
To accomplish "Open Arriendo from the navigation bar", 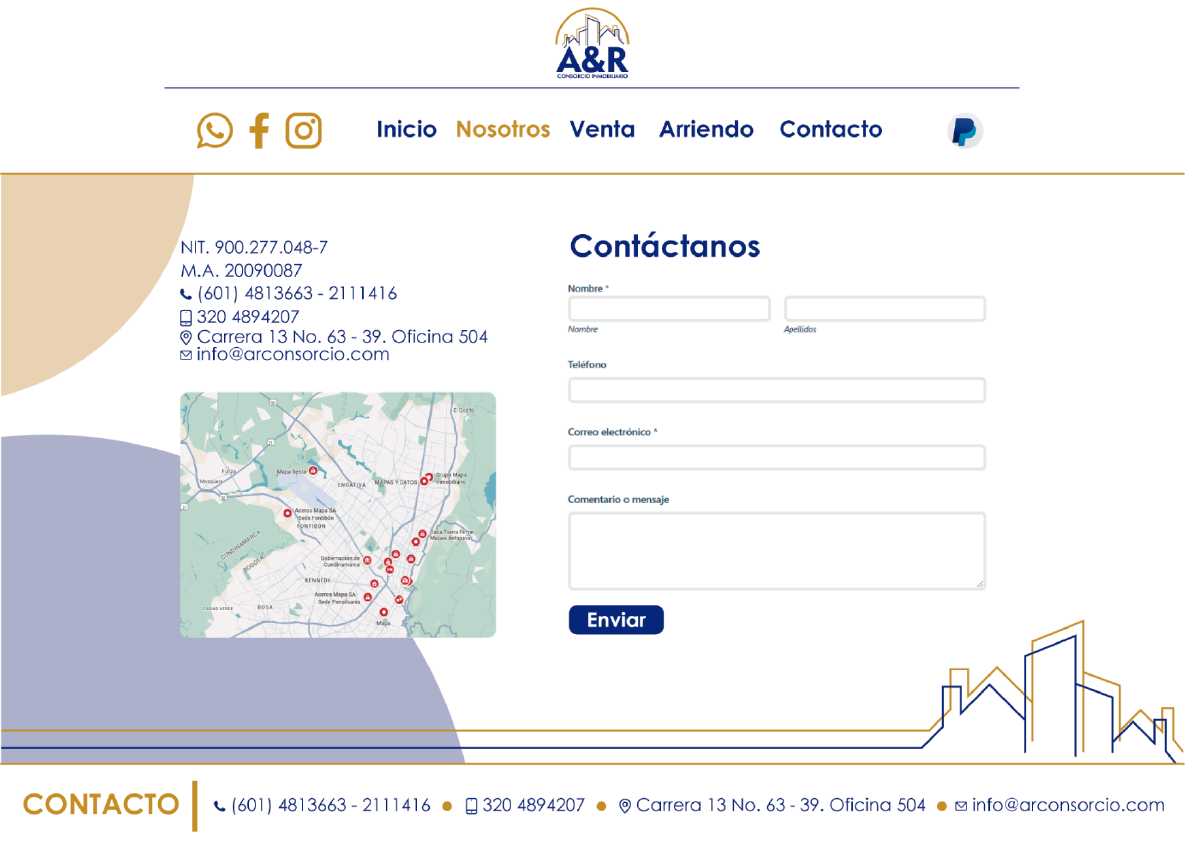I will click(x=706, y=130).
